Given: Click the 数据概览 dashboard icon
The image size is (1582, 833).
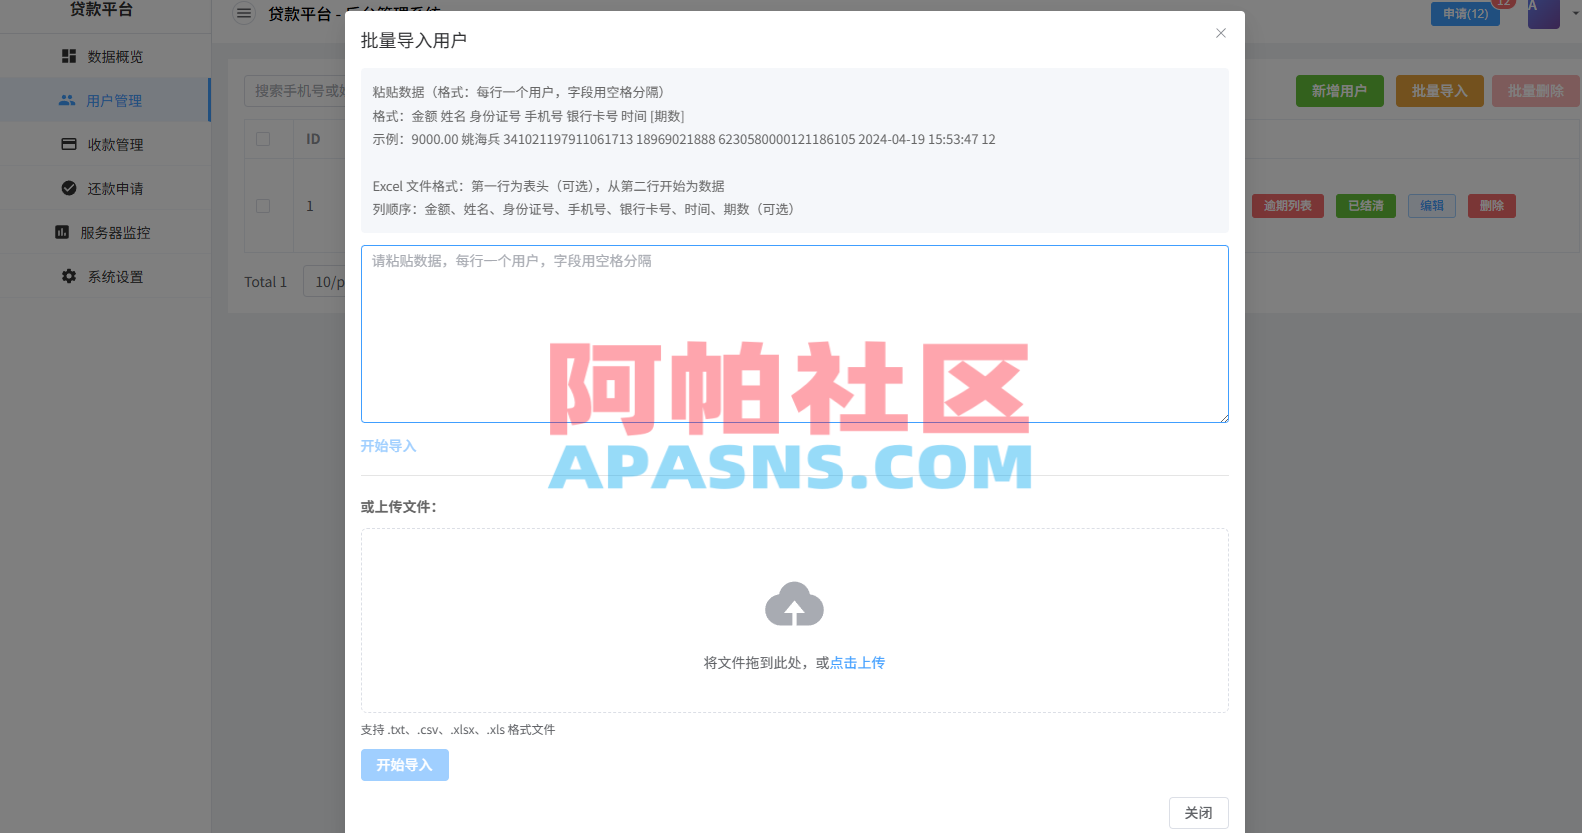Looking at the screenshot, I should click(x=69, y=56).
